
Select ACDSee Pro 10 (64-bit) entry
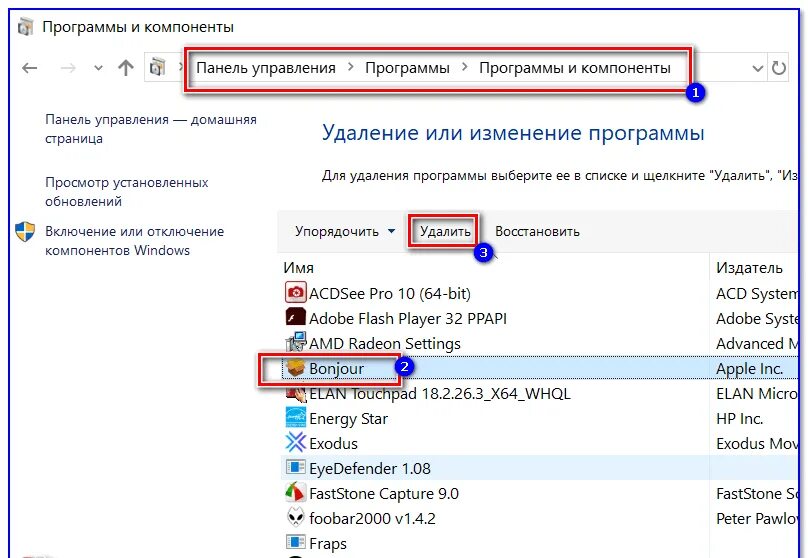click(390, 293)
